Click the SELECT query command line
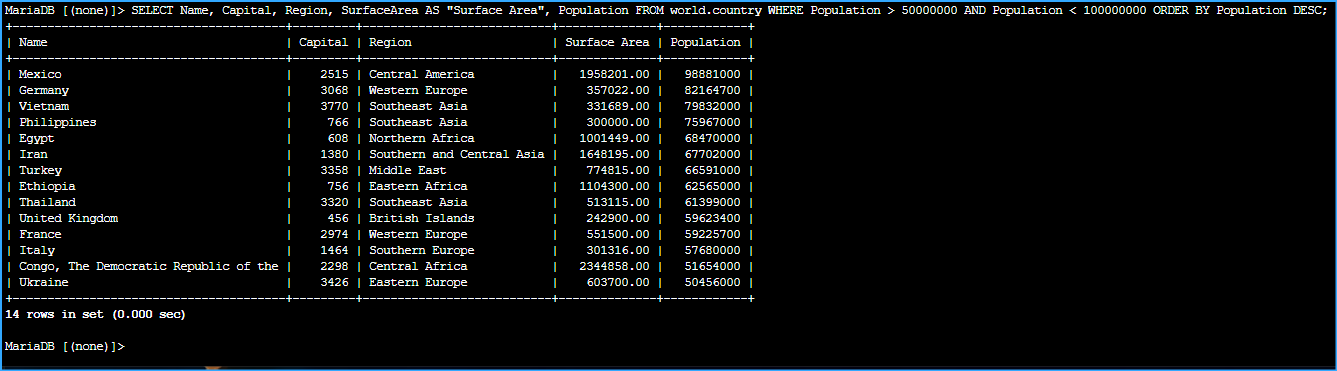This screenshot has height=371, width=1337. [666, 11]
